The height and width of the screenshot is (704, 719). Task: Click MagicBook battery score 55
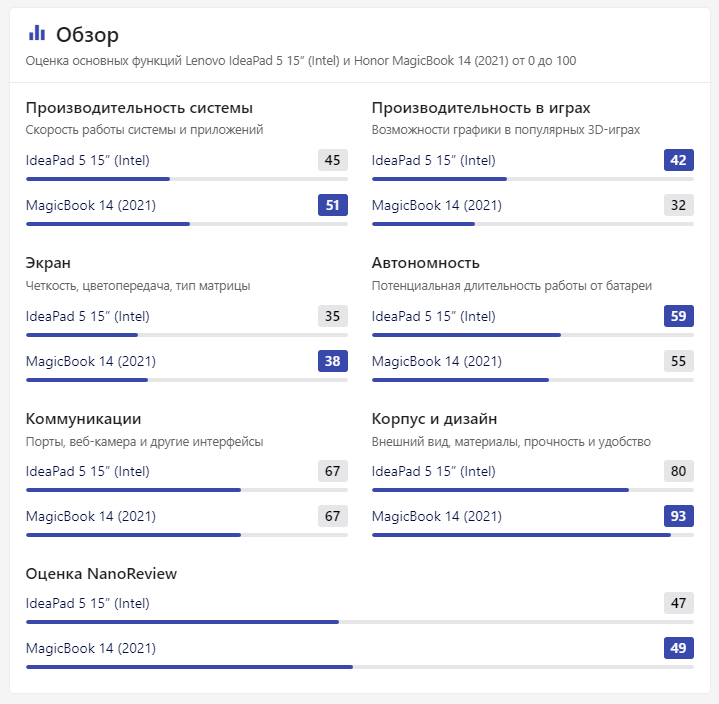coord(679,361)
